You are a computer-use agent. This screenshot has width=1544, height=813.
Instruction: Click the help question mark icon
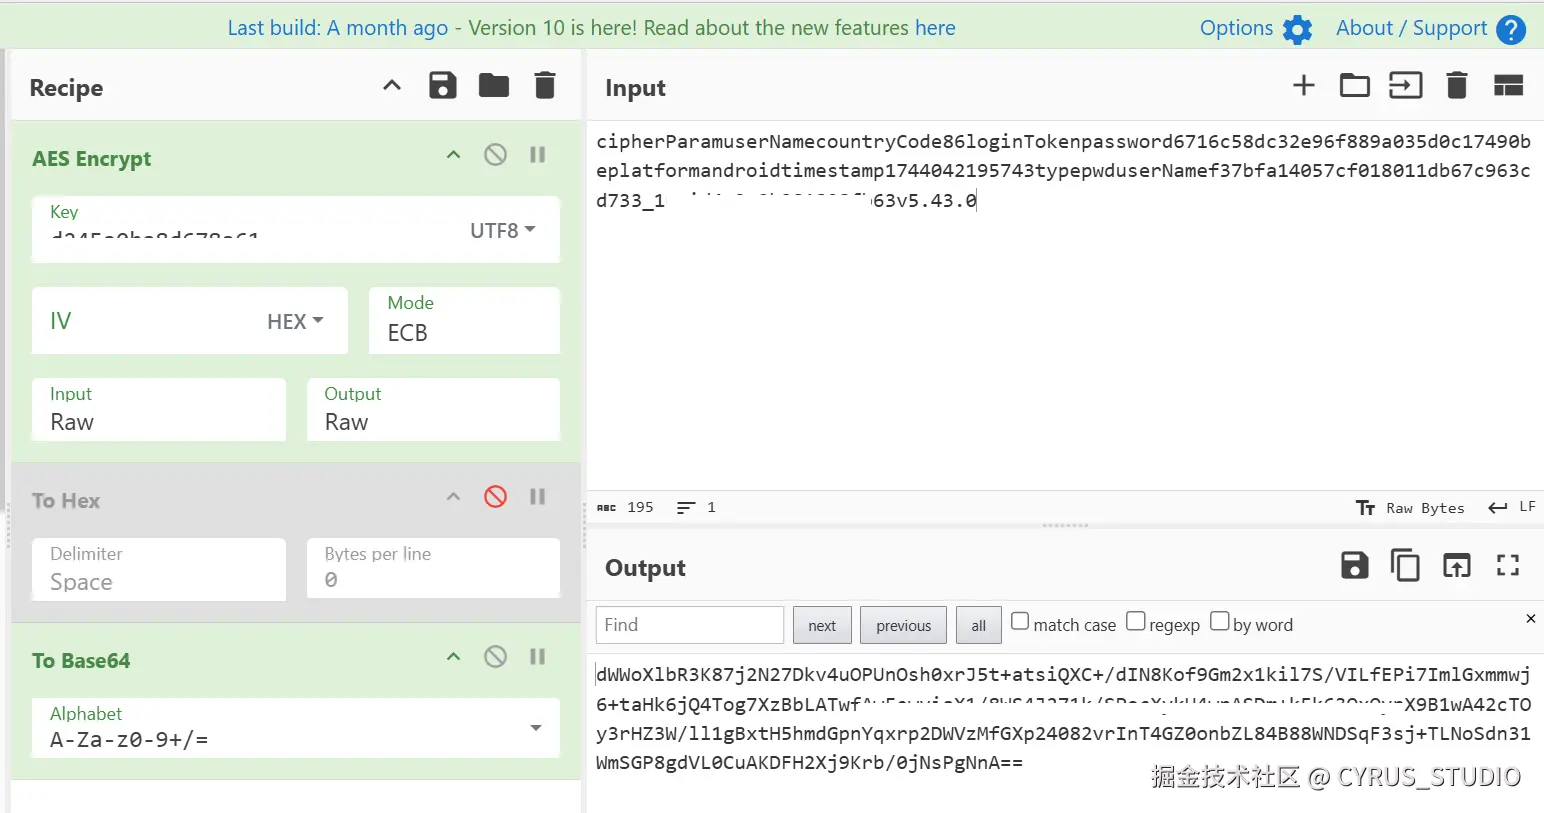[x=1511, y=29]
